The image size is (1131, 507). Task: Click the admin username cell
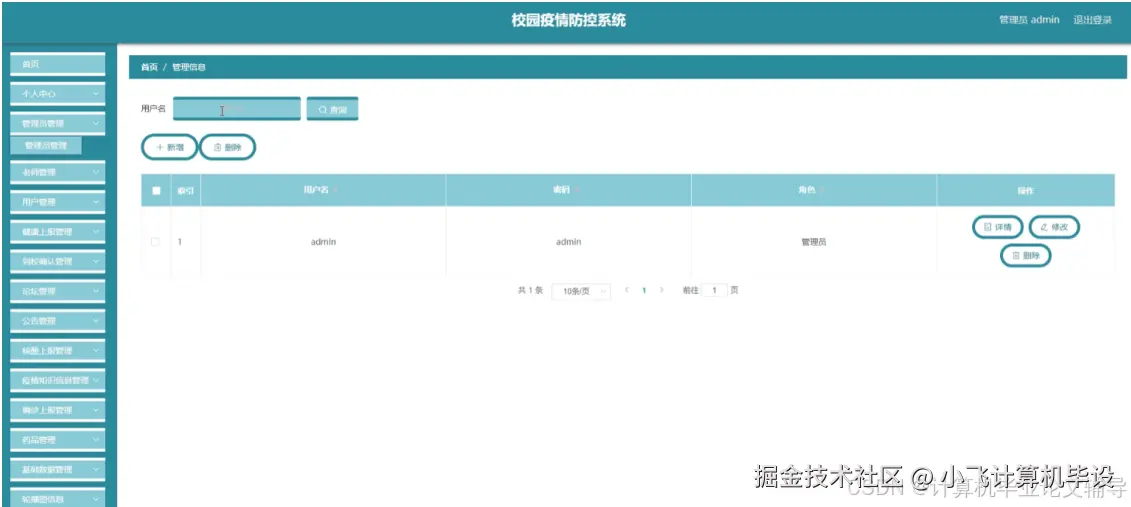(x=323, y=242)
